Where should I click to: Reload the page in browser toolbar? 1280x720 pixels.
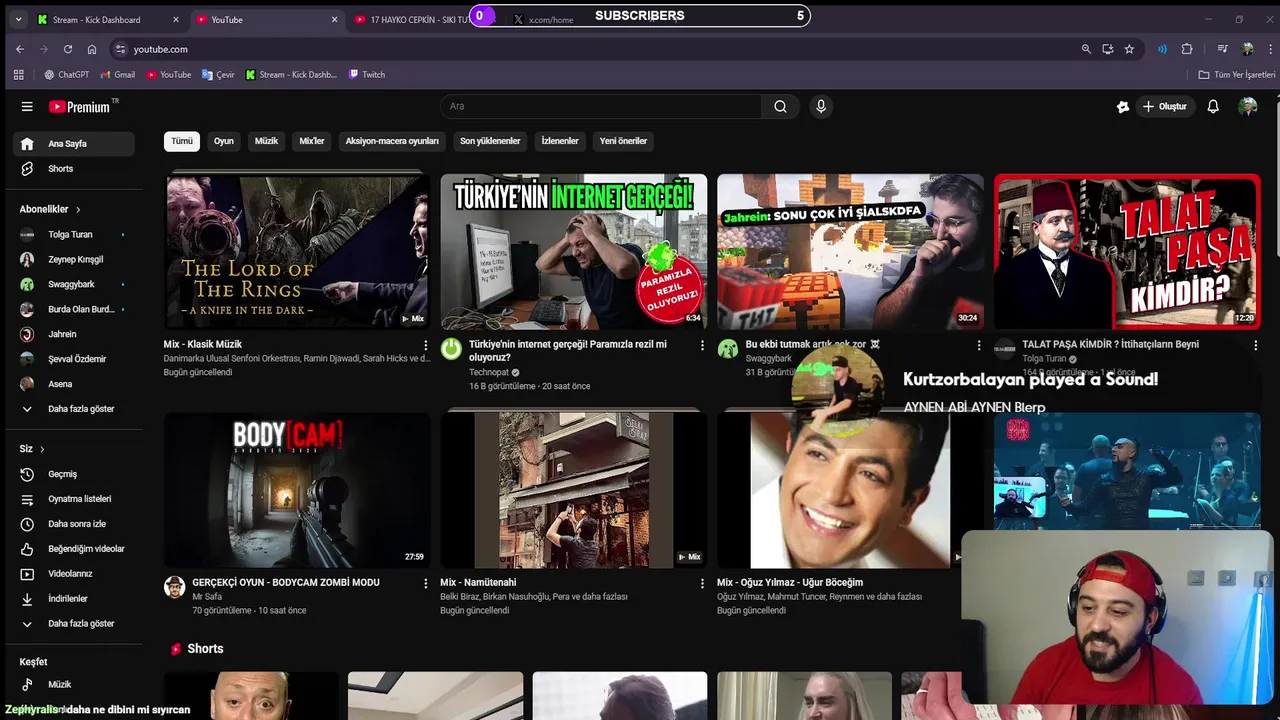tap(68, 49)
